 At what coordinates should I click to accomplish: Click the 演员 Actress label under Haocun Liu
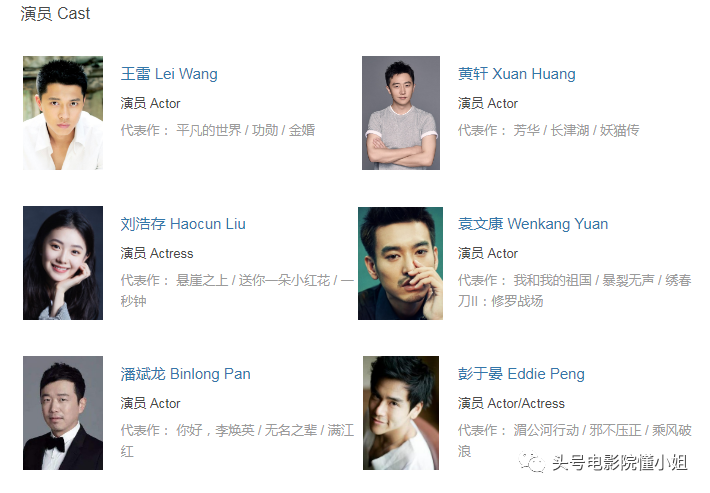[x=157, y=254]
